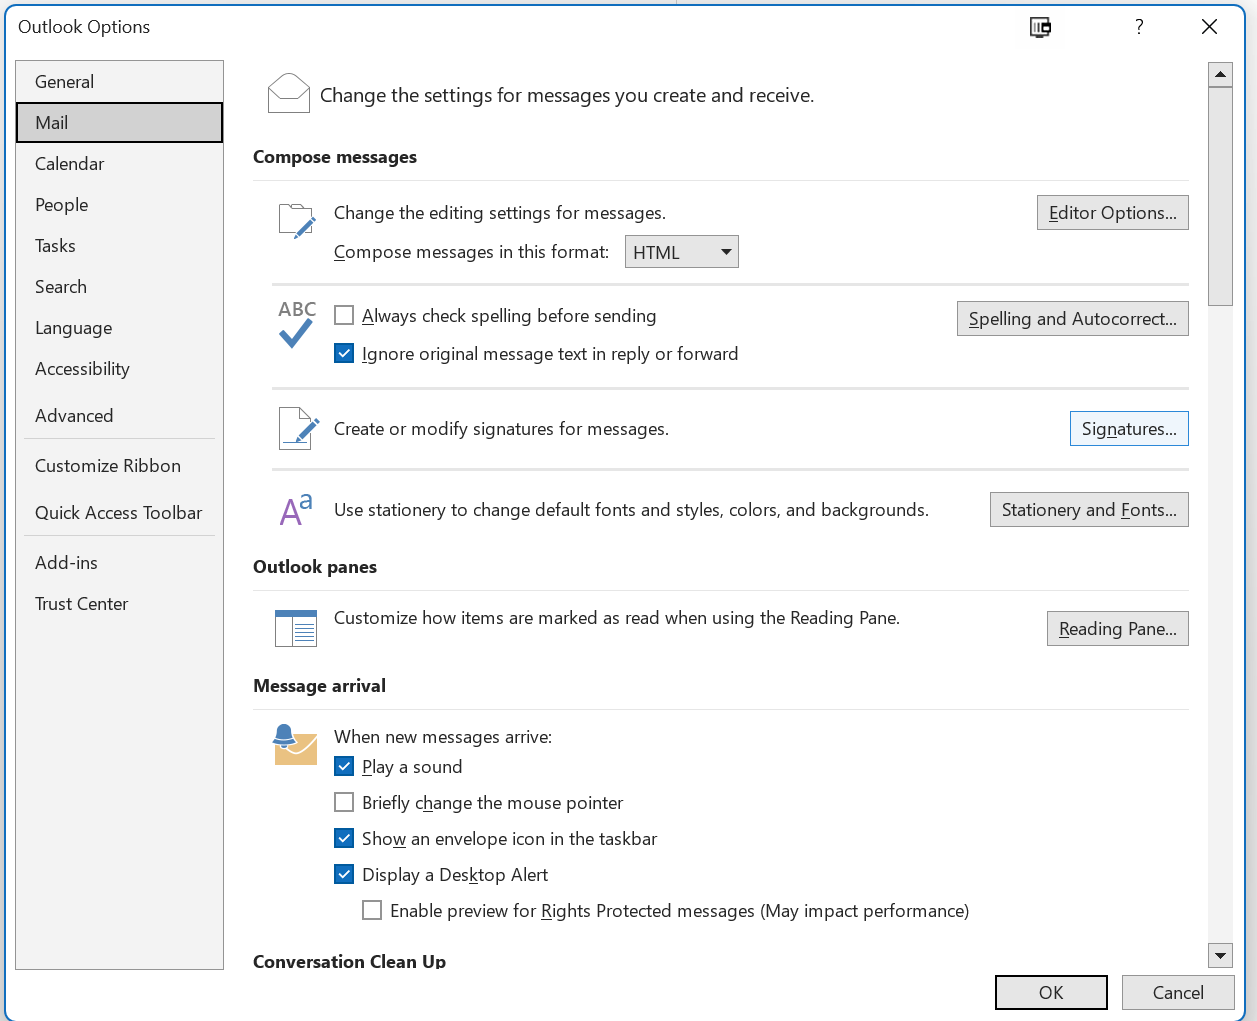Click 'Change the editing settings for messages.' text

[500, 213]
